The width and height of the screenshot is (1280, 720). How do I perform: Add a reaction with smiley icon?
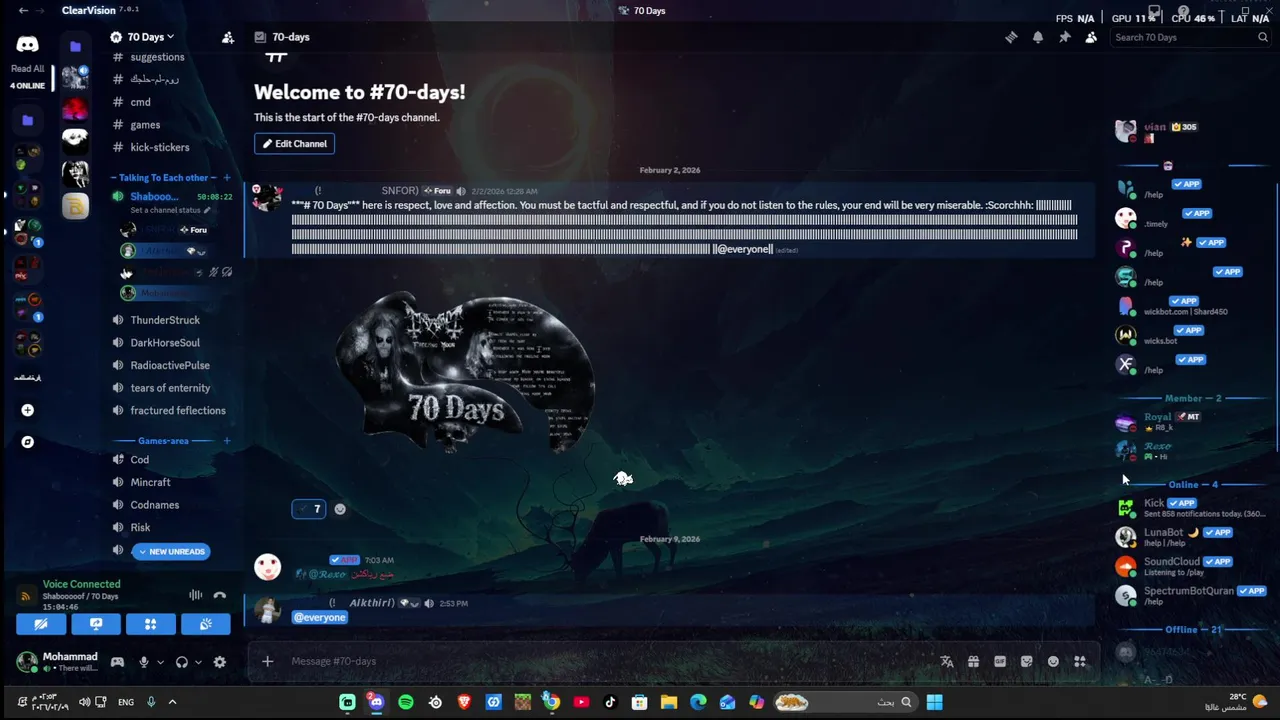(x=340, y=509)
